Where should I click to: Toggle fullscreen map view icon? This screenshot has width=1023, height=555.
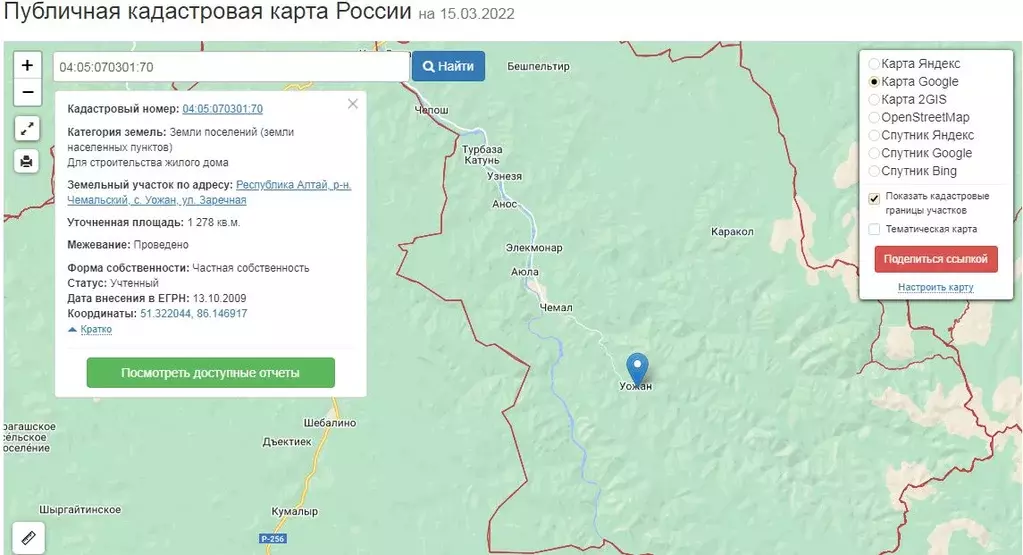(x=27, y=128)
